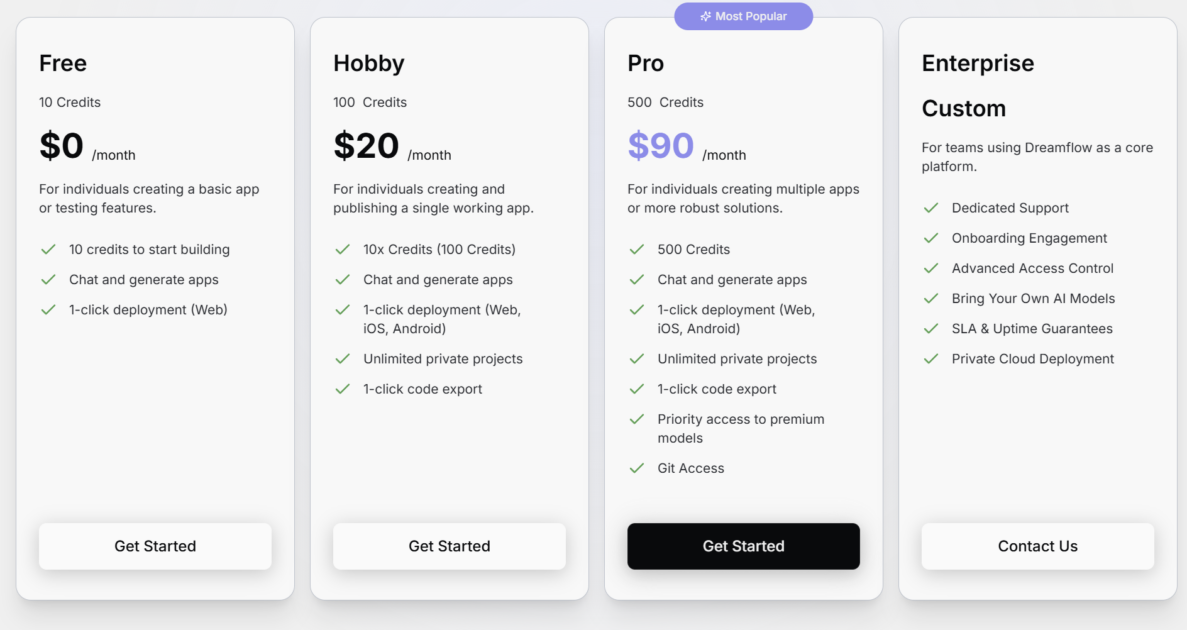
Task: Click checkmark next to Hobby's 1-click code export
Action: [x=342, y=389]
